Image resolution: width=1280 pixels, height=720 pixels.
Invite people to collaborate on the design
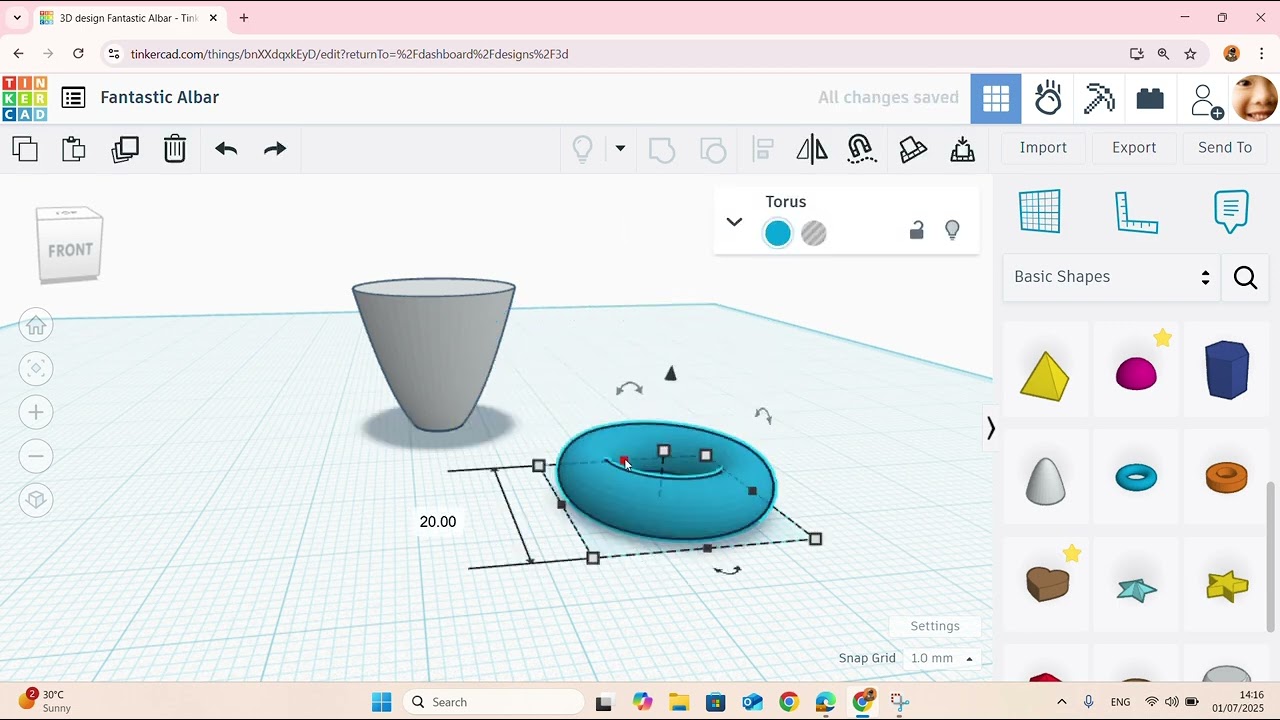point(1205,100)
